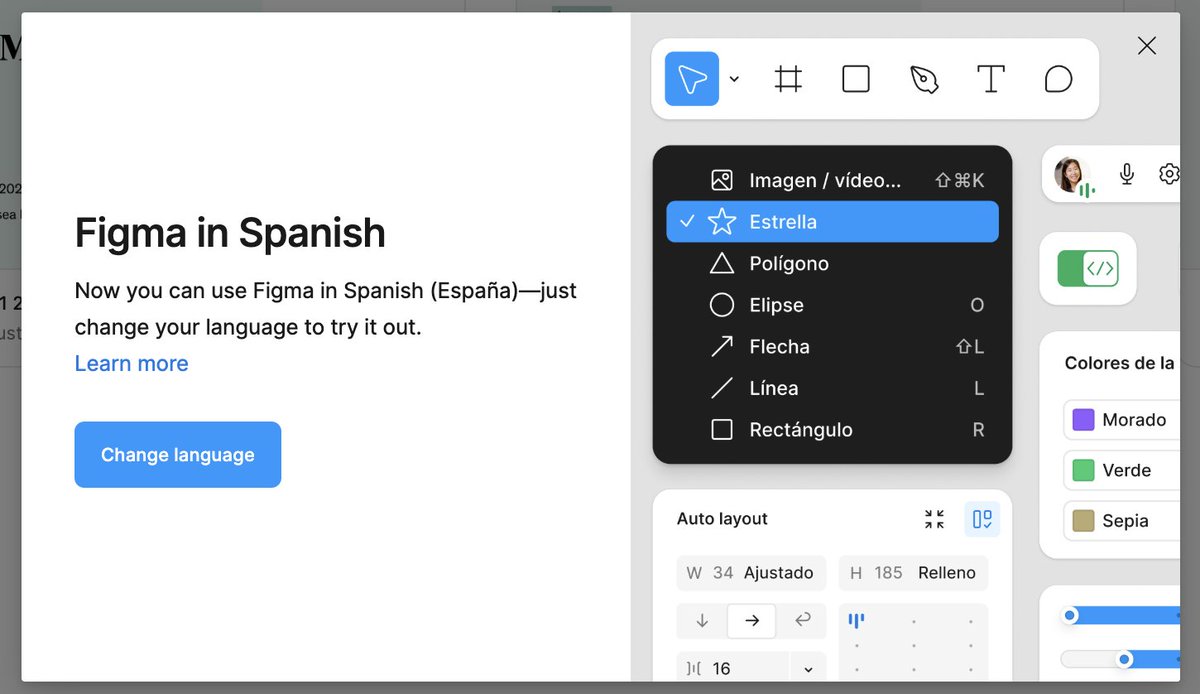Click the collapse arrows icon in Auto layout
The image size is (1200, 694).
(934, 519)
